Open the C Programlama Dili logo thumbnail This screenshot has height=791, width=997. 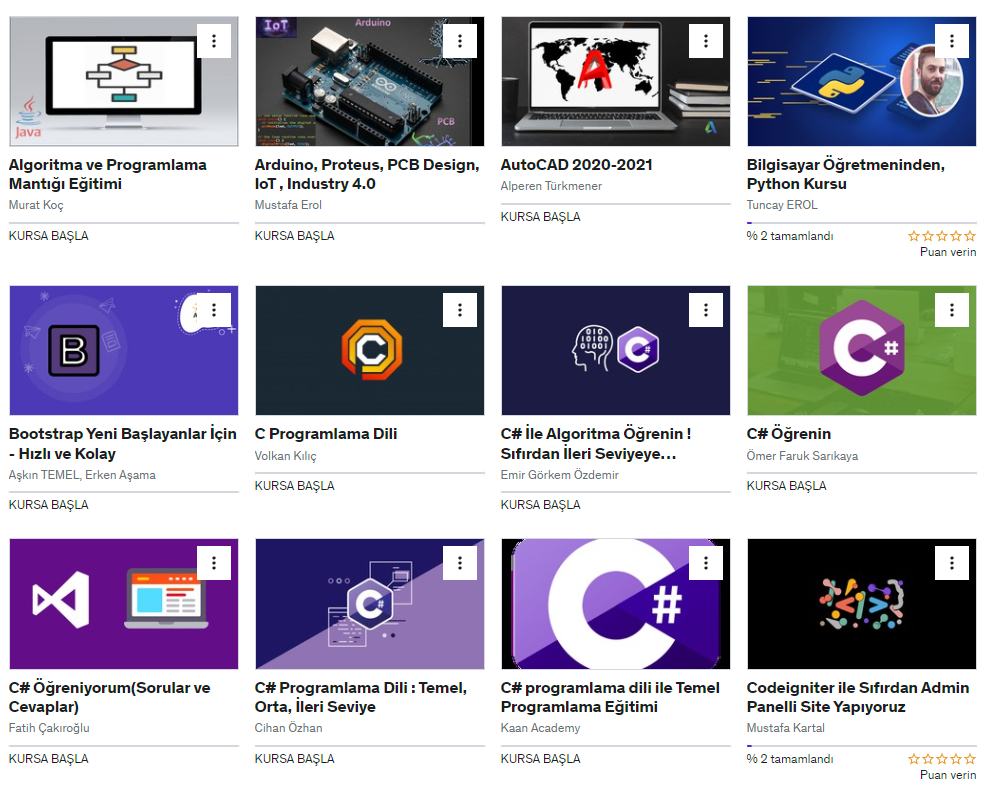pyautogui.click(x=370, y=350)
